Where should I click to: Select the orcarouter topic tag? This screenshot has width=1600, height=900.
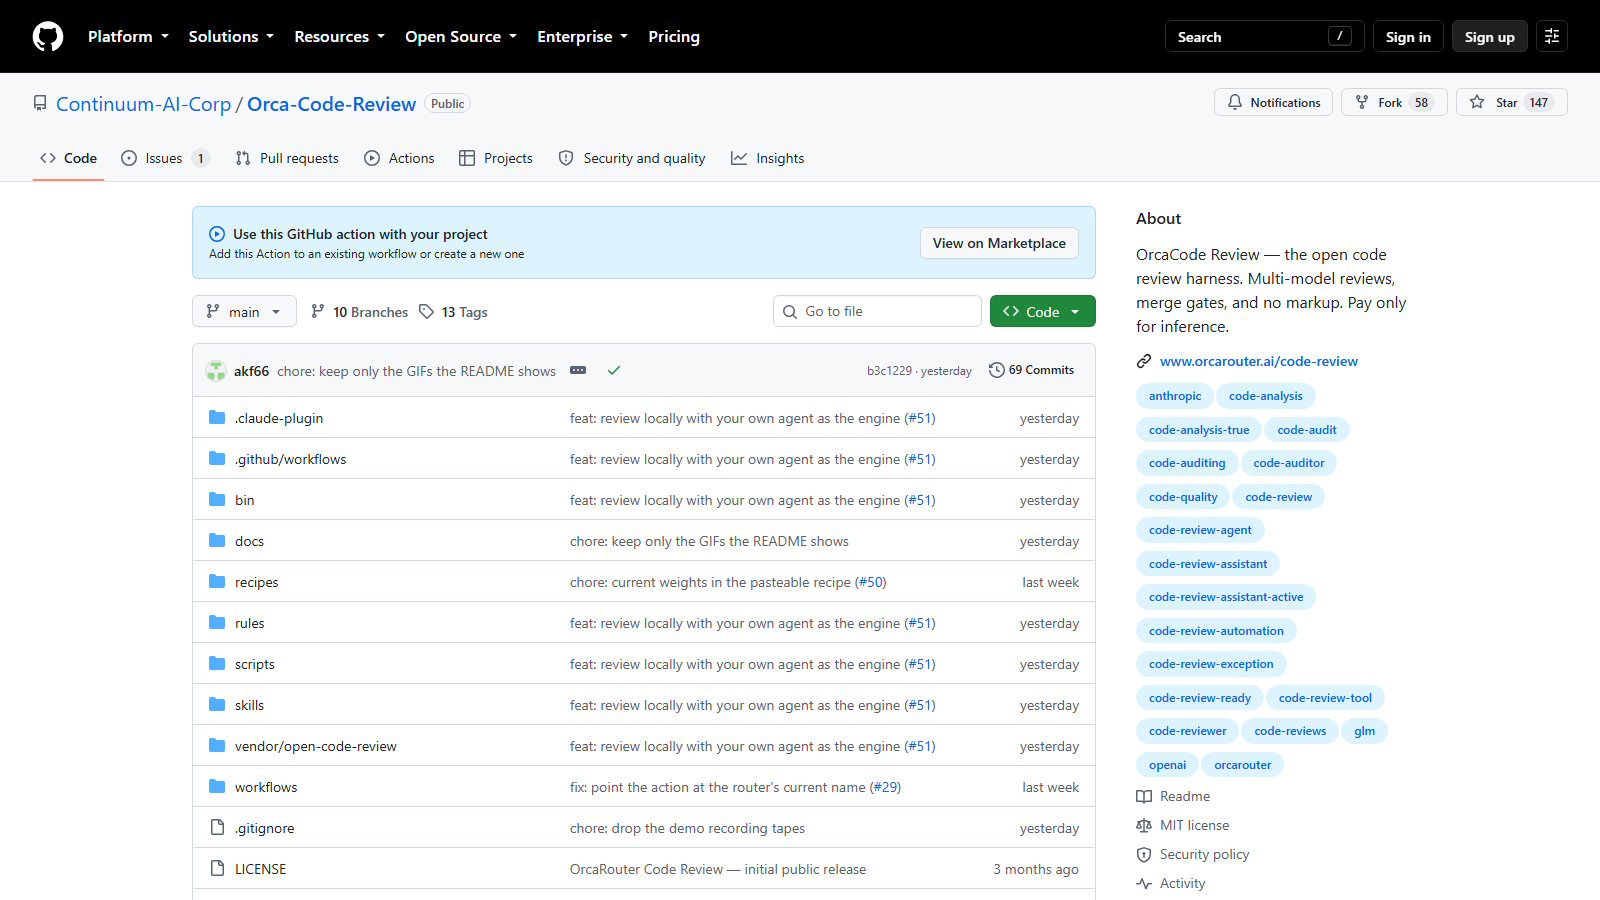[x=1243, y=765]
